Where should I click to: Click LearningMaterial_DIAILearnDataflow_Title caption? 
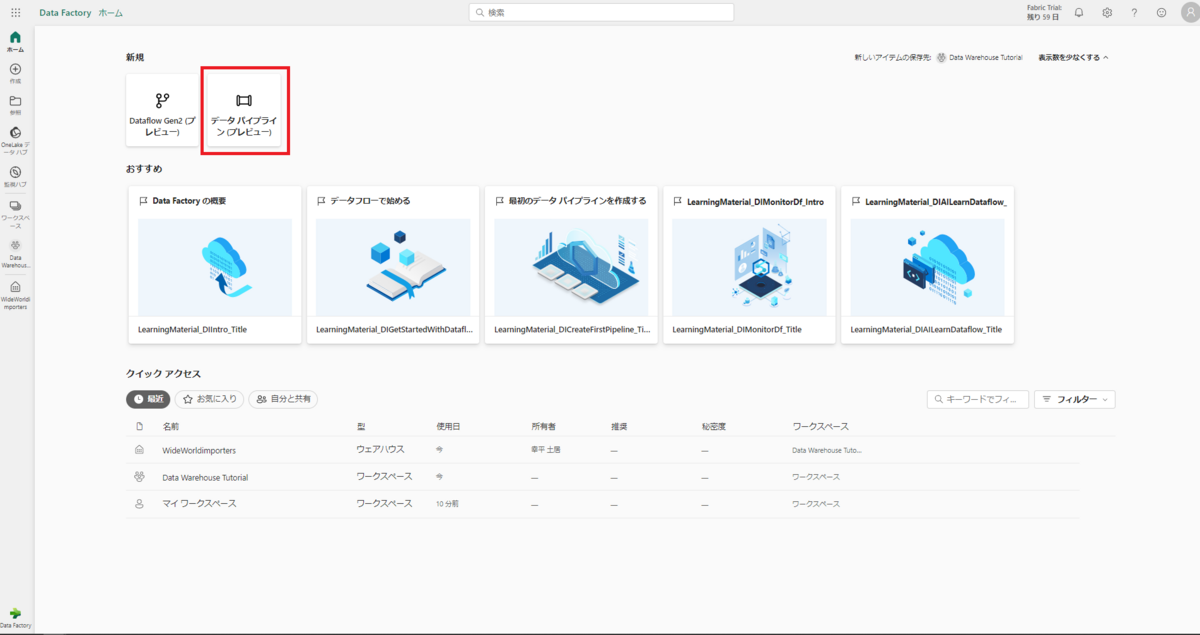click(926, 329)
